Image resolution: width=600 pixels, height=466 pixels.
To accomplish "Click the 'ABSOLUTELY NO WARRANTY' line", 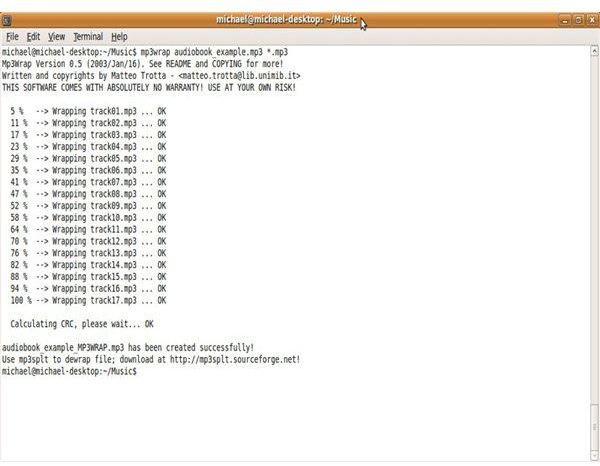I will (x=149, y=88).
